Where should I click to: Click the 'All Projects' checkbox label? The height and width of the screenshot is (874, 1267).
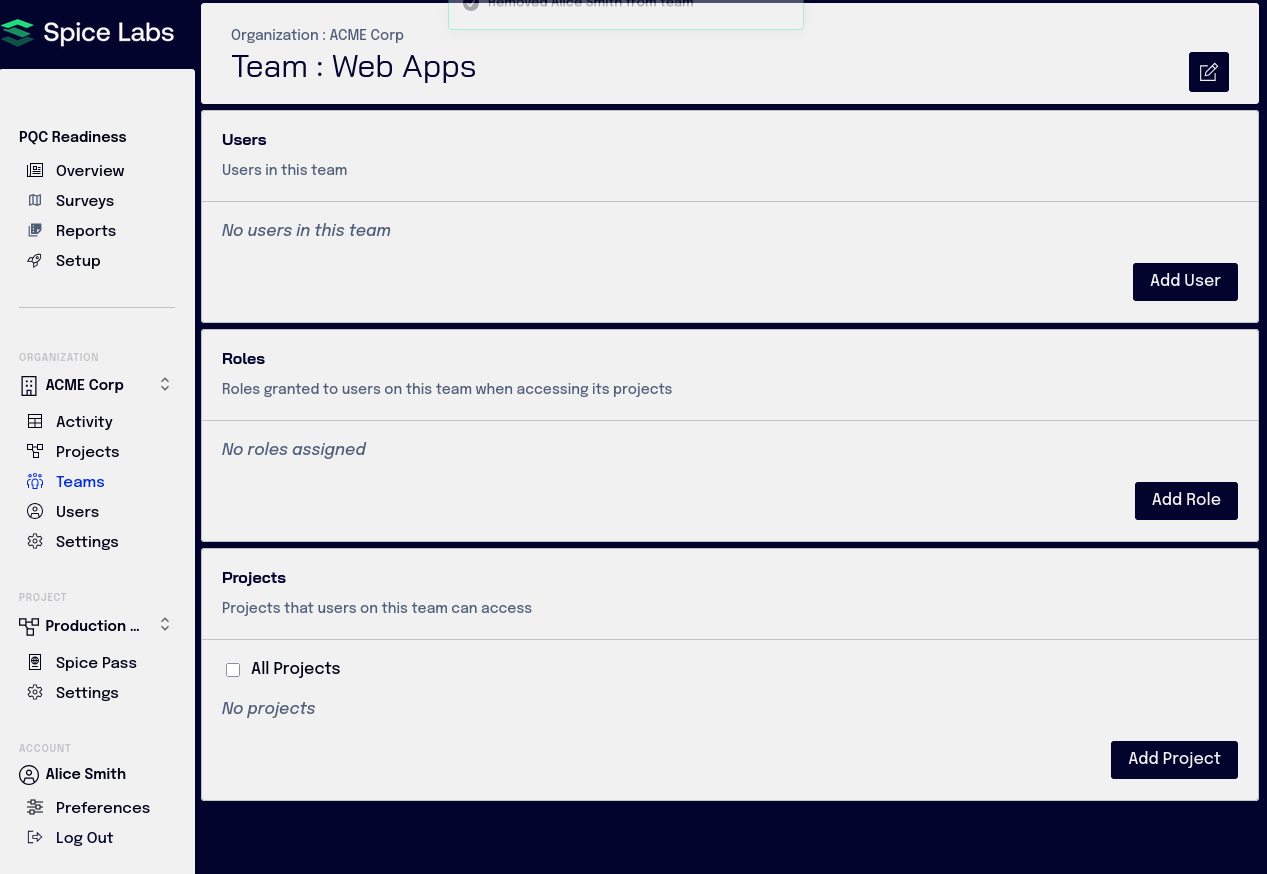click(x=296, y=669)
